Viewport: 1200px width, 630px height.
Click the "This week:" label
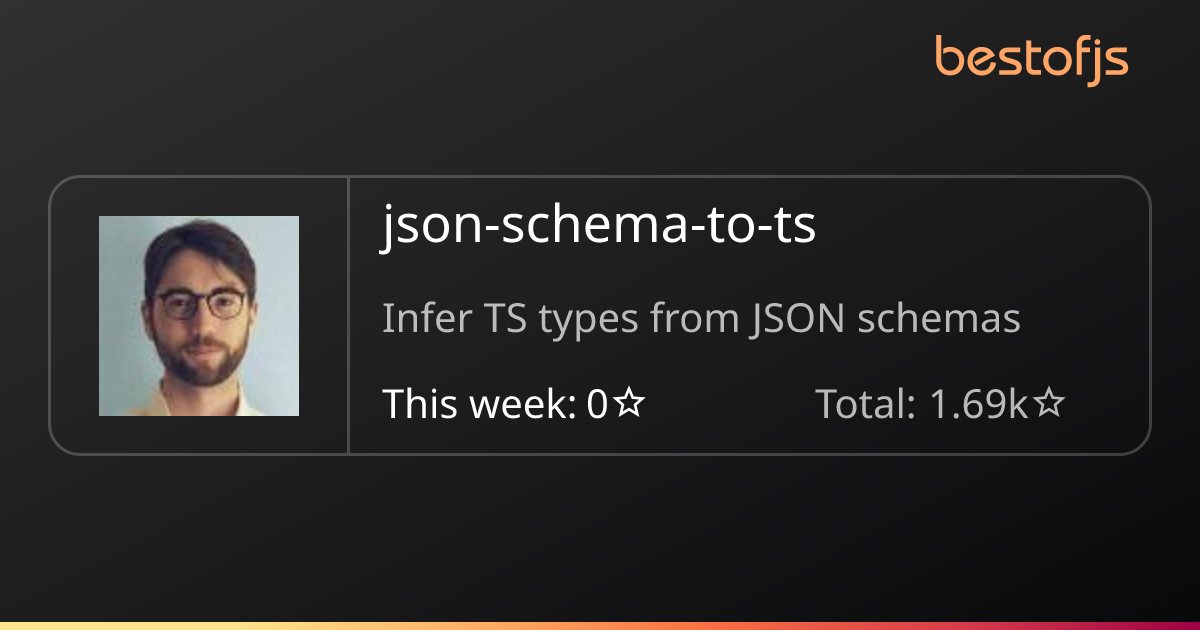click(479, 404)
